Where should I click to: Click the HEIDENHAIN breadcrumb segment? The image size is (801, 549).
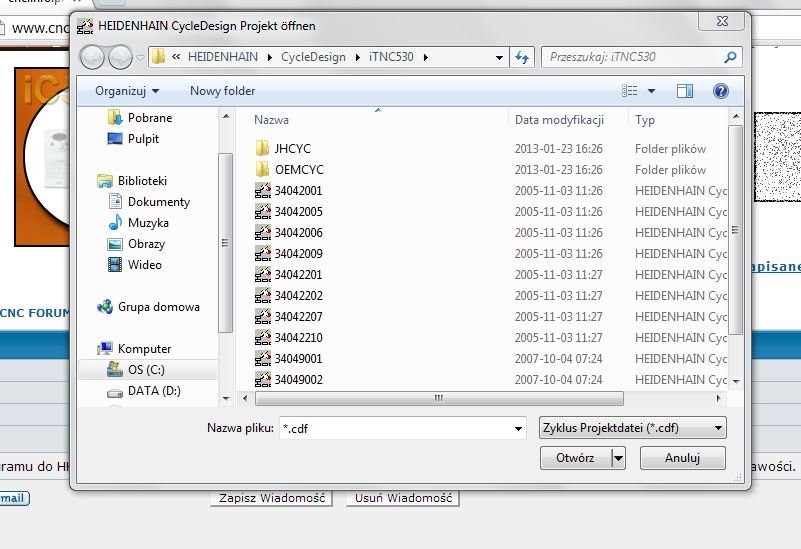point(223,57)
